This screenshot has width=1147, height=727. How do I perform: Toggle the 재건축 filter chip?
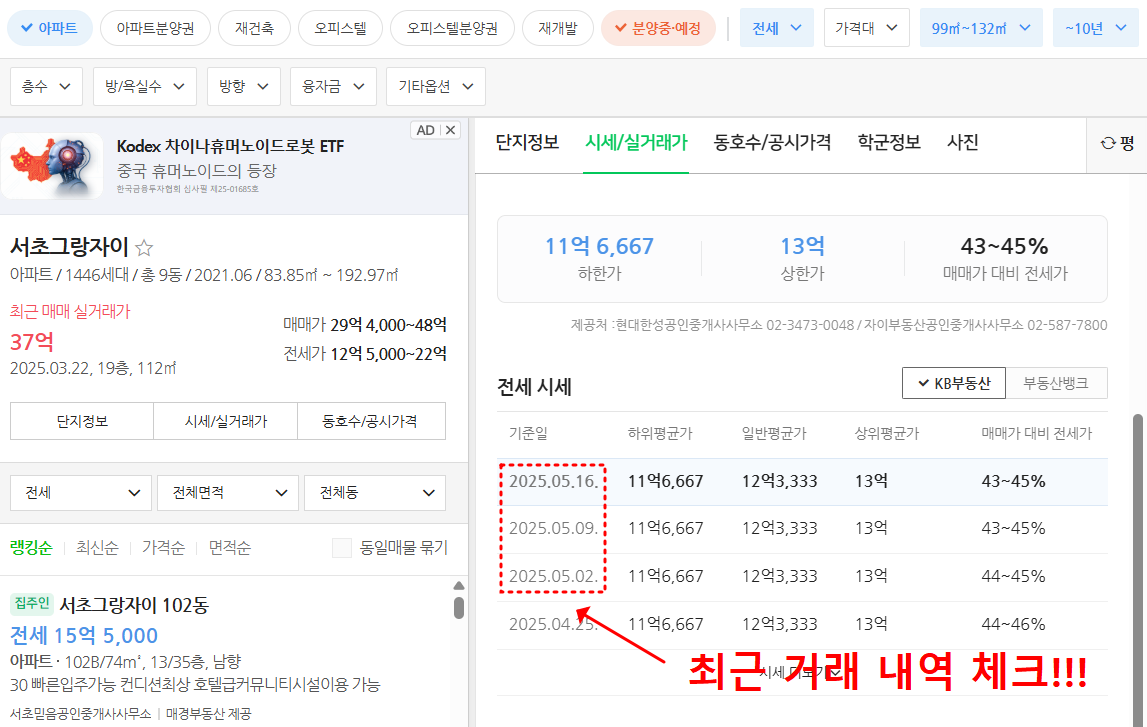point(254,29)
